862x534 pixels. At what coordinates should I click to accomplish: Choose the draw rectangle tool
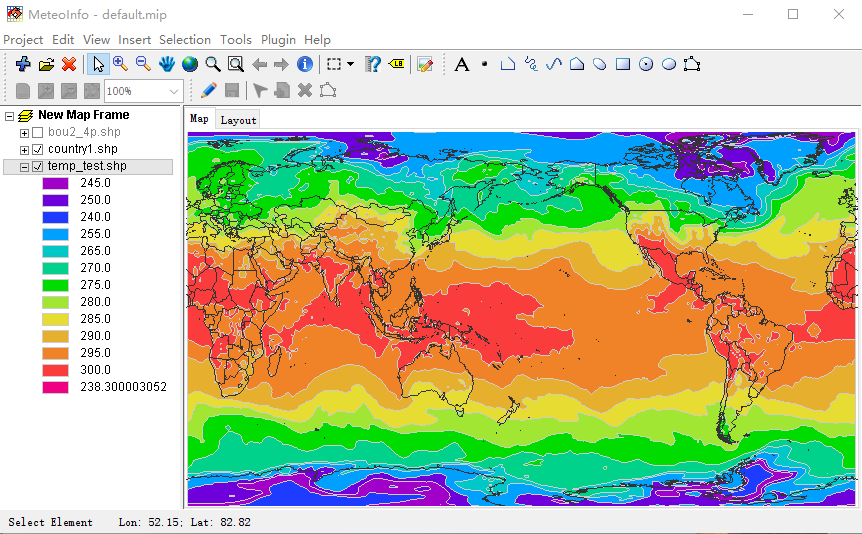pyautogui.click(x=622, y=64)
